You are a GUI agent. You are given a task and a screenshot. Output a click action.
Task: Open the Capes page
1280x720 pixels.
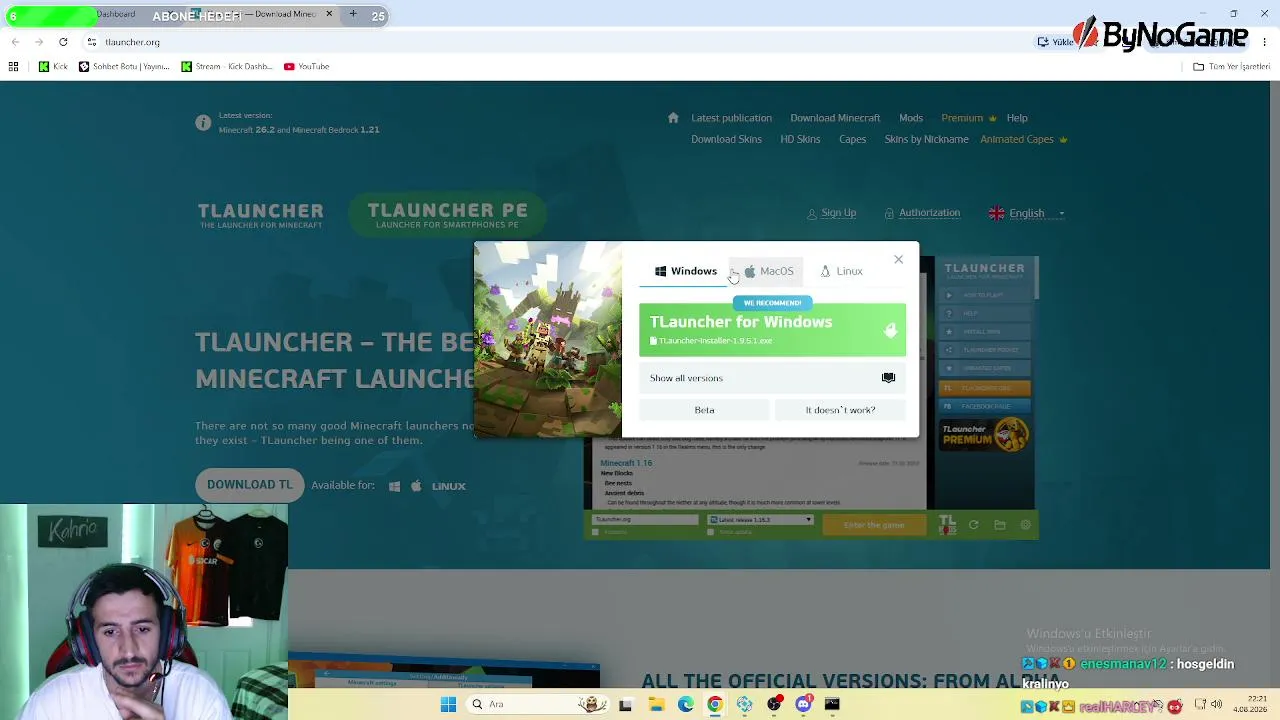[x=852, y=139]
